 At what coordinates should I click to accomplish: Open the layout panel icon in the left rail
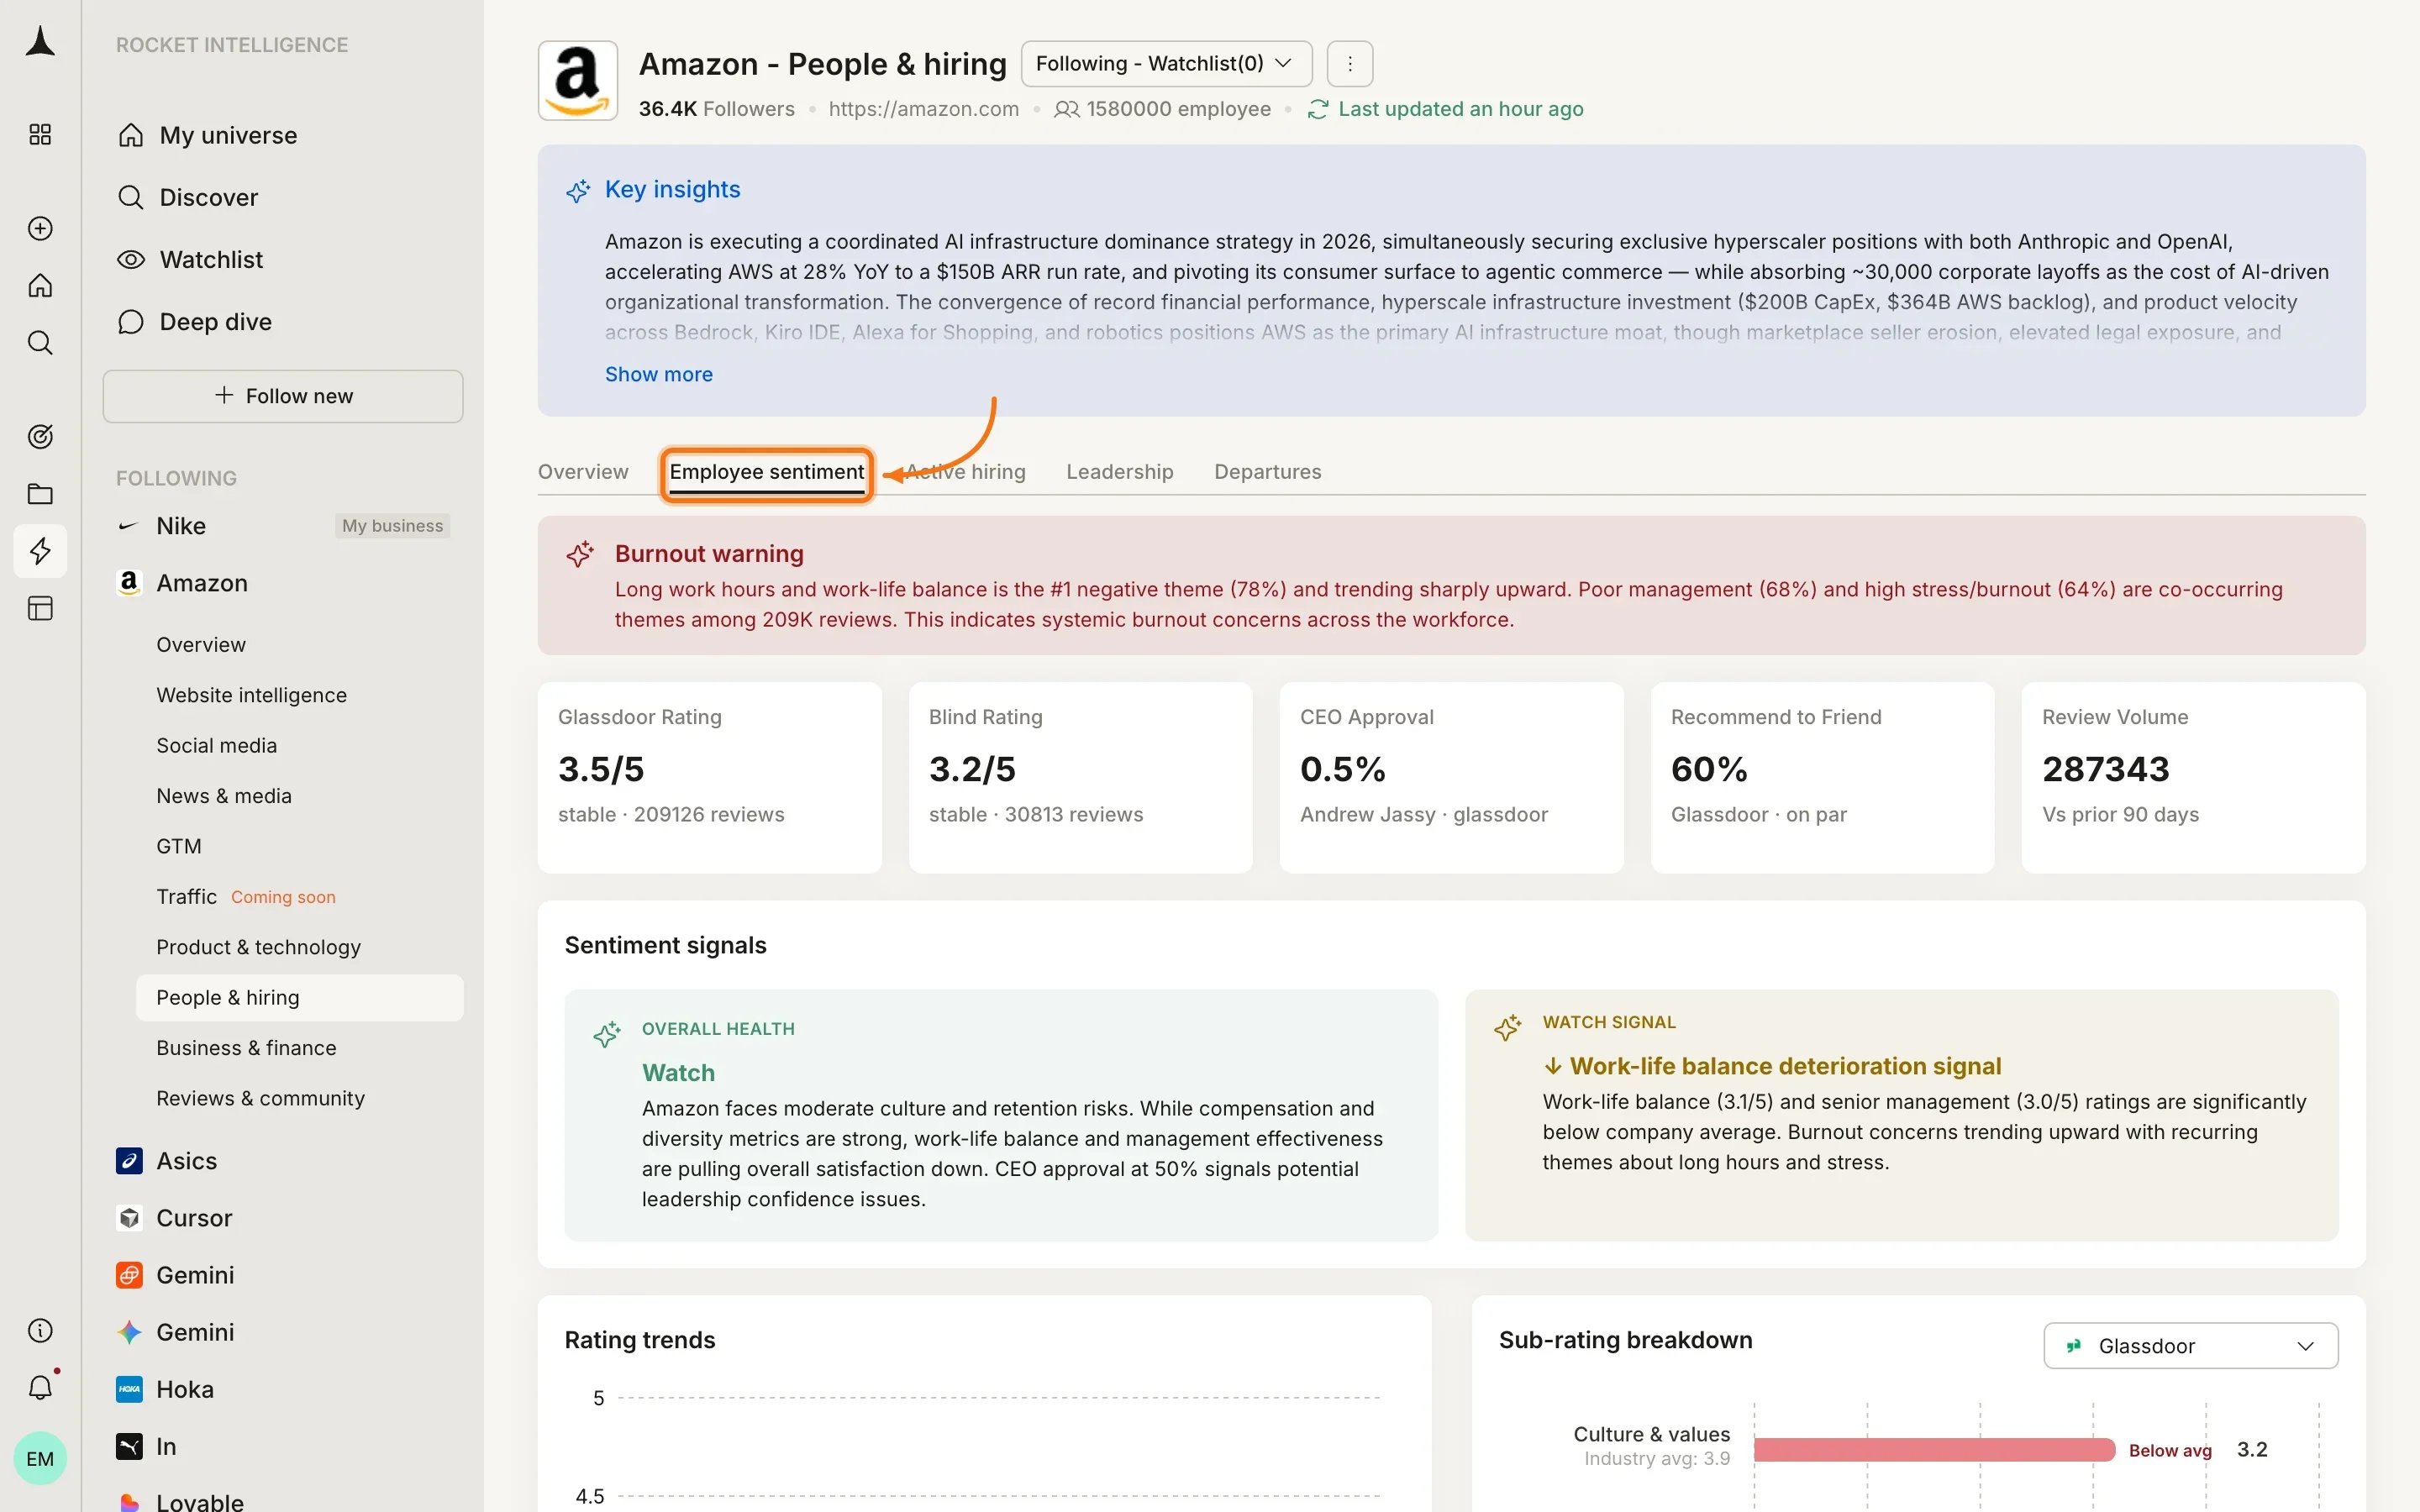[x=40, y=608]
